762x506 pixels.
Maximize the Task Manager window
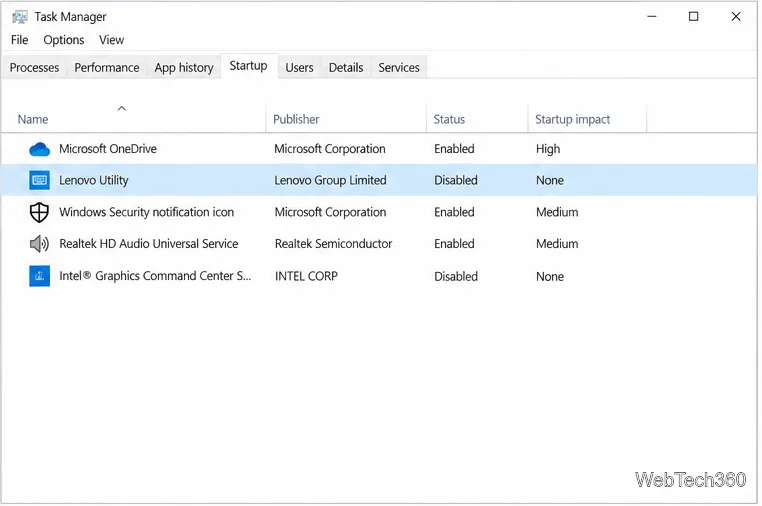[x=694, y=17]
